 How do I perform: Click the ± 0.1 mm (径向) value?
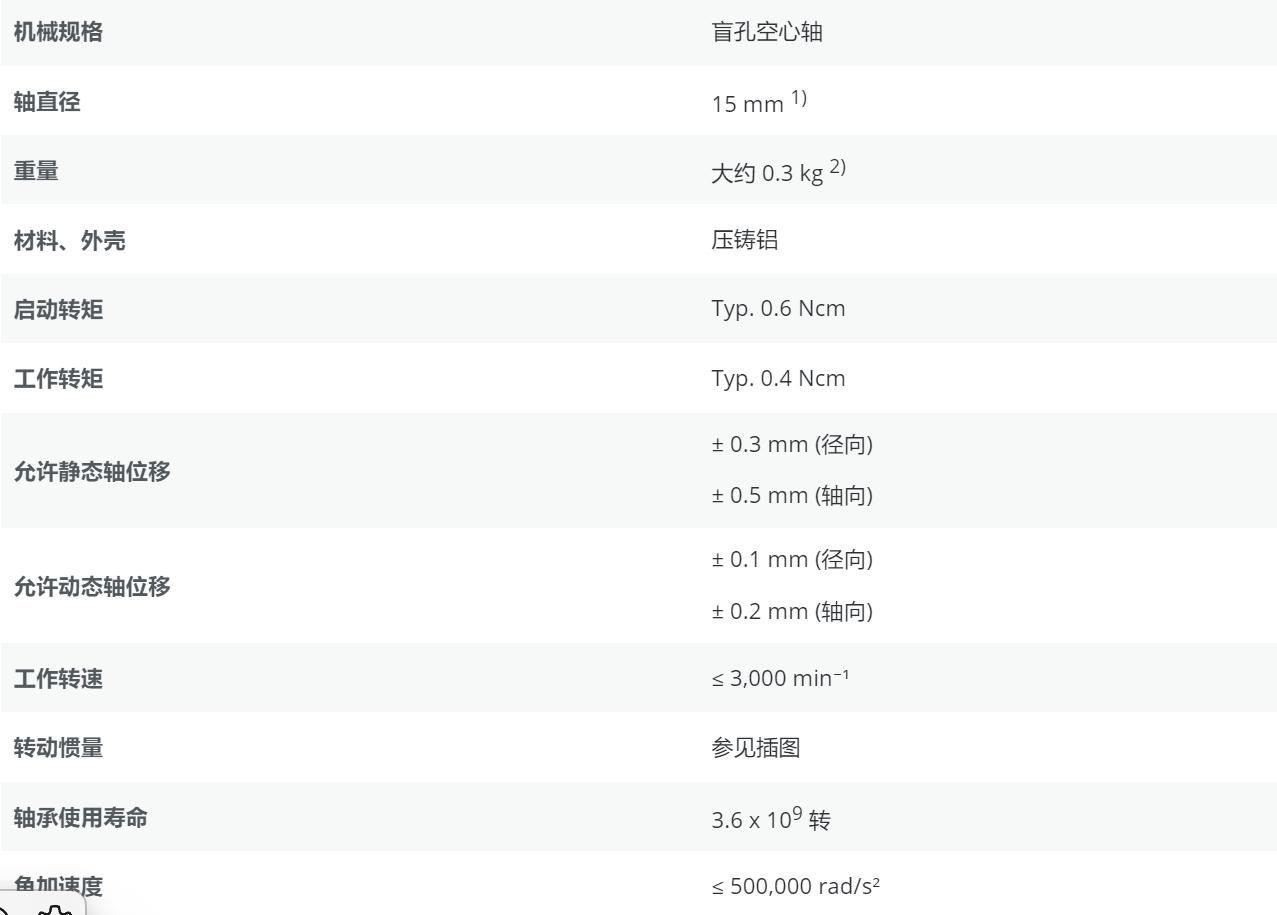tap(792, 561)
